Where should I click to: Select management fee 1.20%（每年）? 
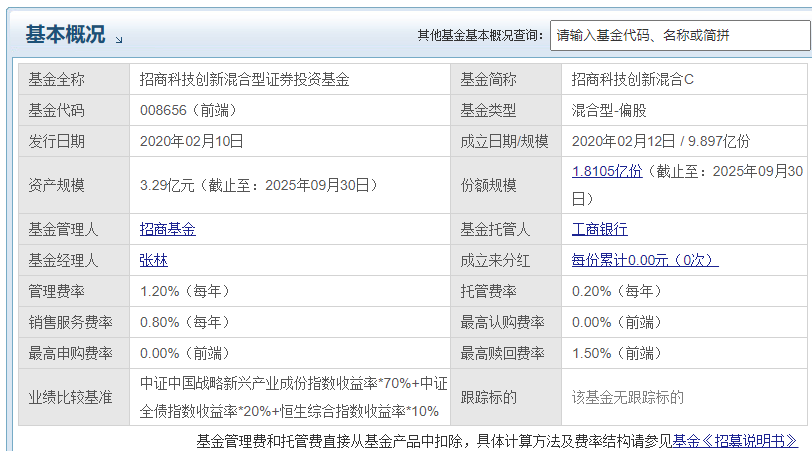click(184, 291)
